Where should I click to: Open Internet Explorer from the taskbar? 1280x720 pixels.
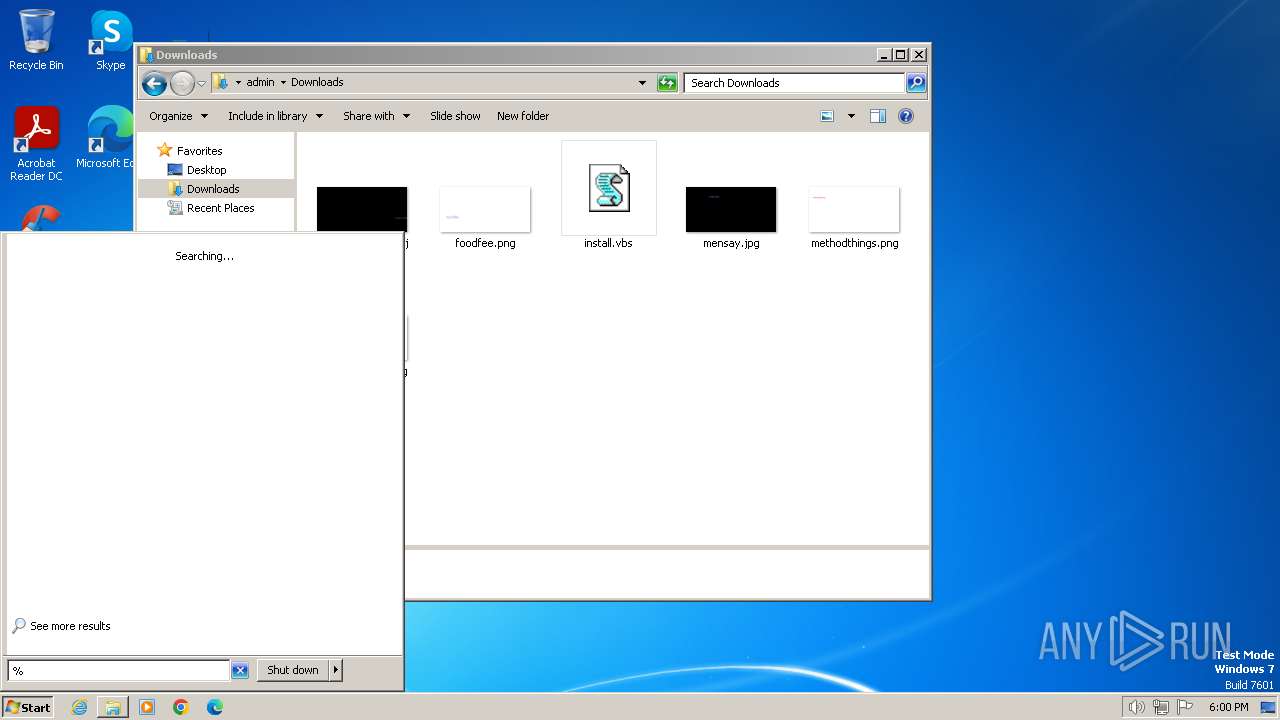79,707
